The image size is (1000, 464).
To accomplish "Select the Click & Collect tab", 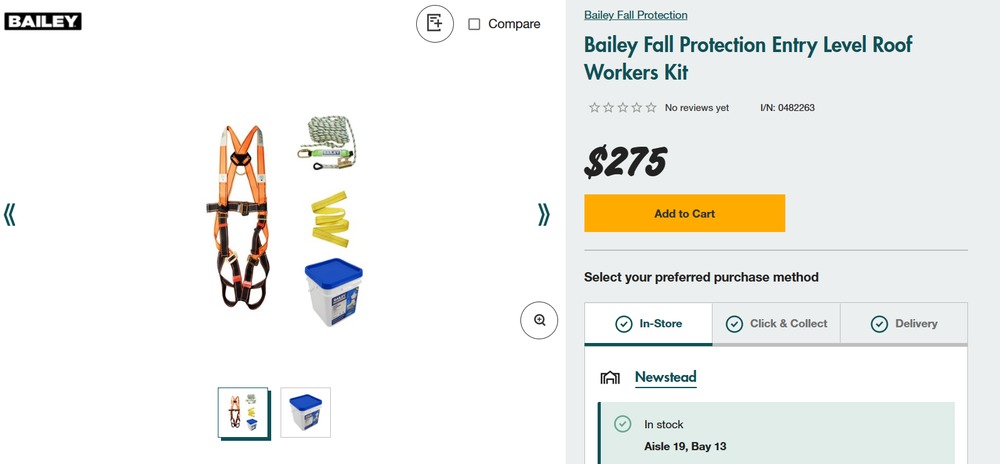I will pyautogui.click(x=776, y=324).
